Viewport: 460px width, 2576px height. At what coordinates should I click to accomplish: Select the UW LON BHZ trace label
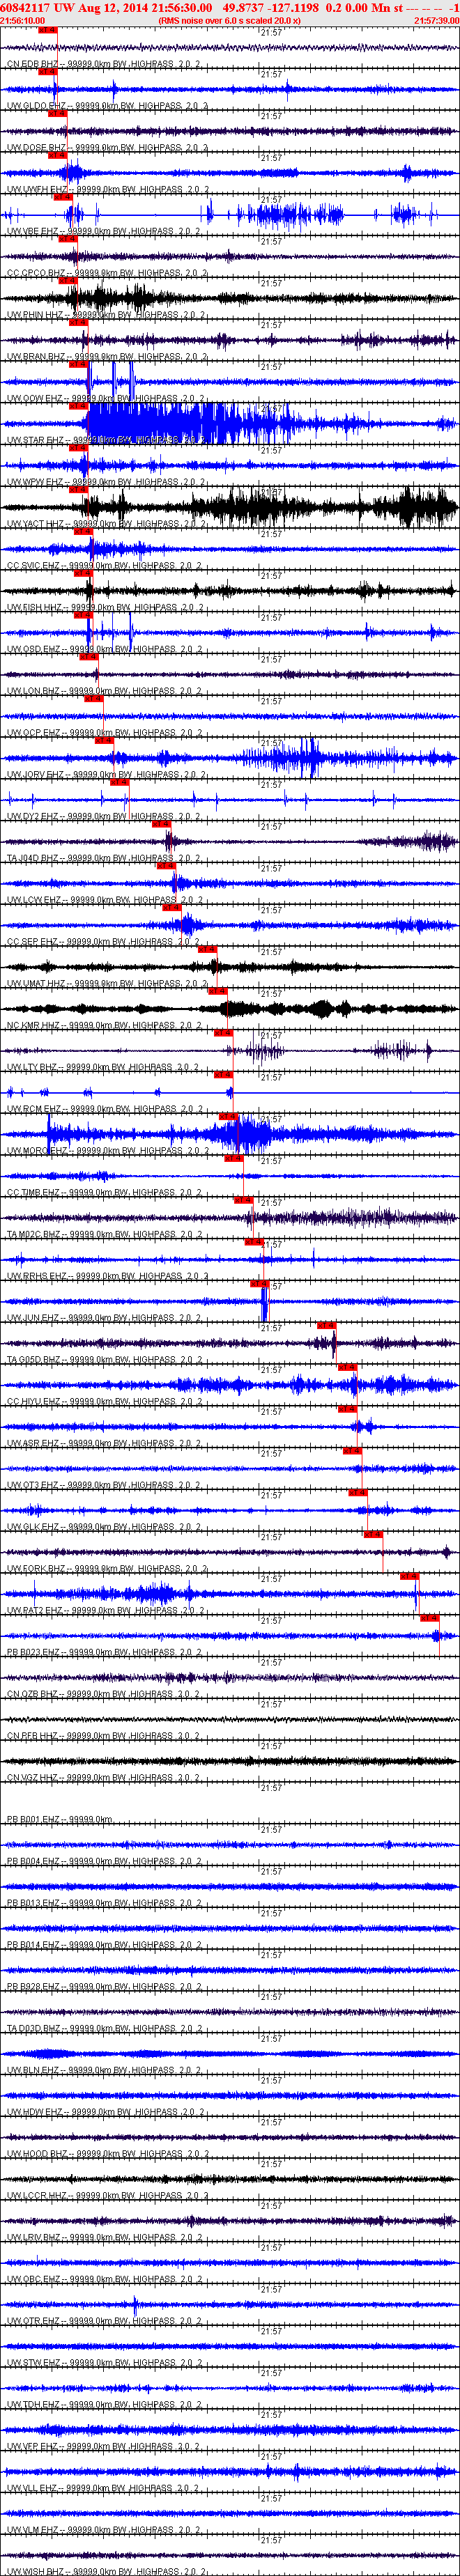point(103,691)
